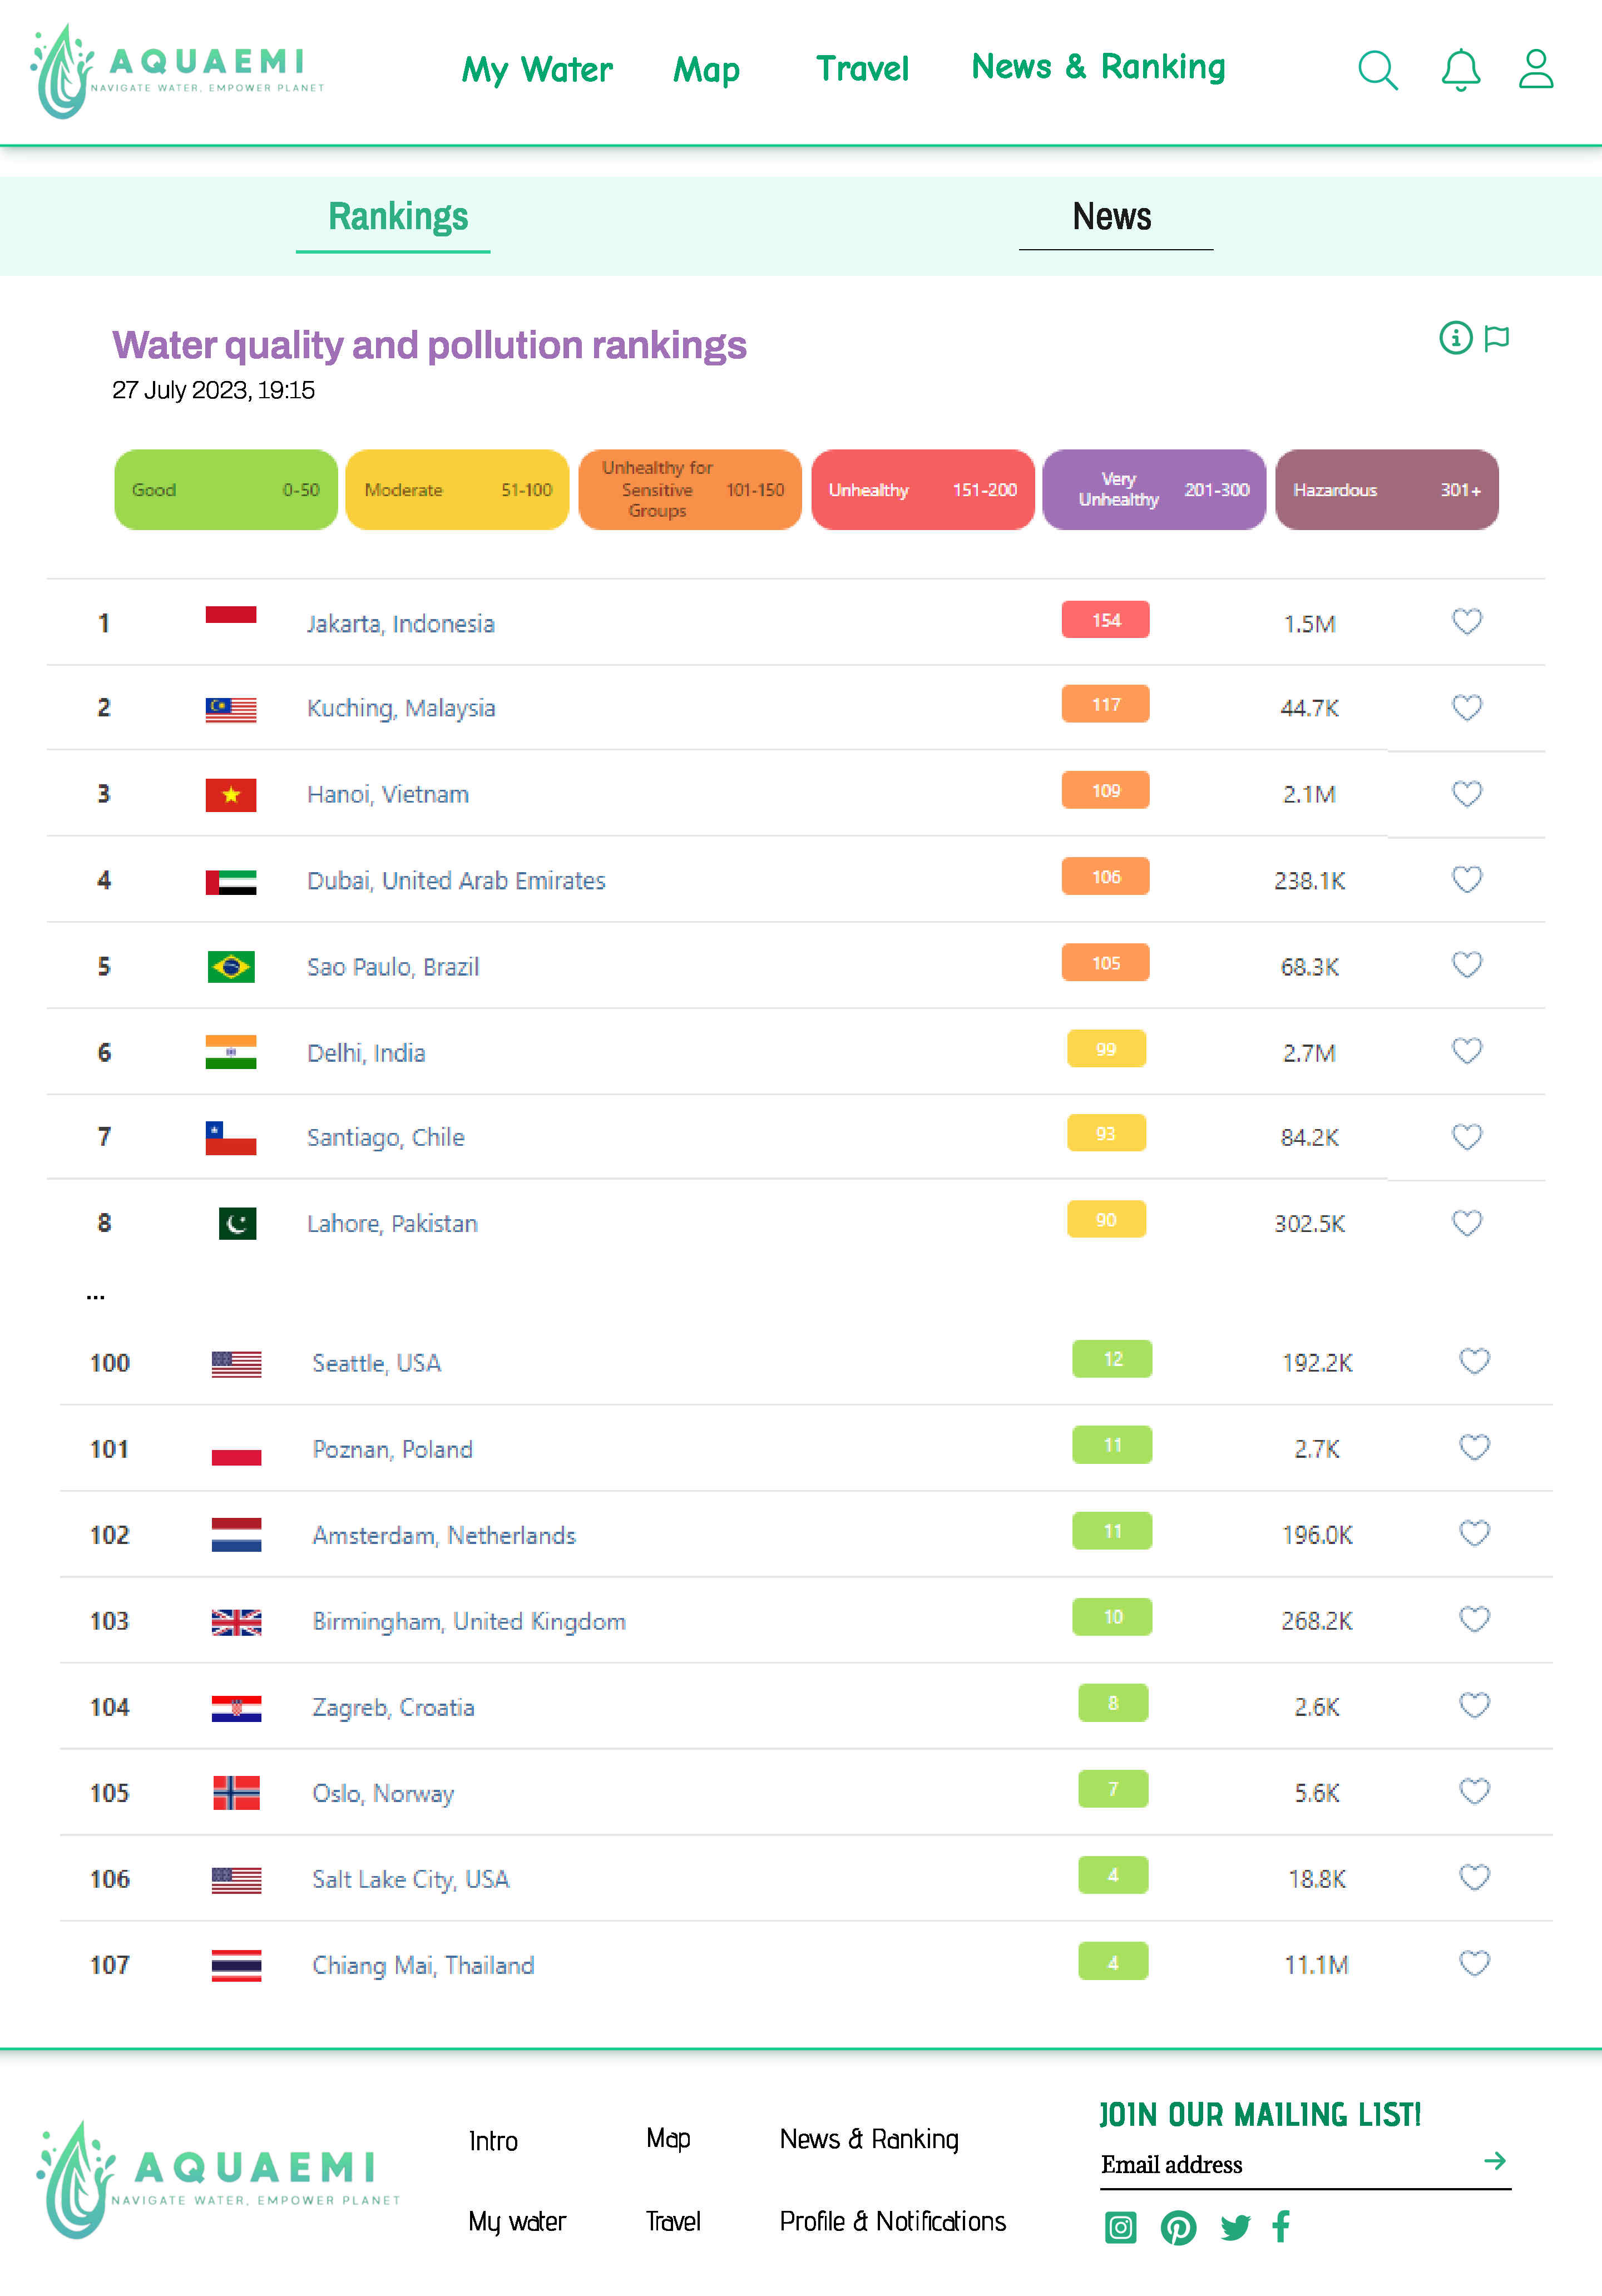This screenshot has width=1602, height=2296.
Task: Favorite Oslo, Norway using heart
Action: click(1474, 1790)
